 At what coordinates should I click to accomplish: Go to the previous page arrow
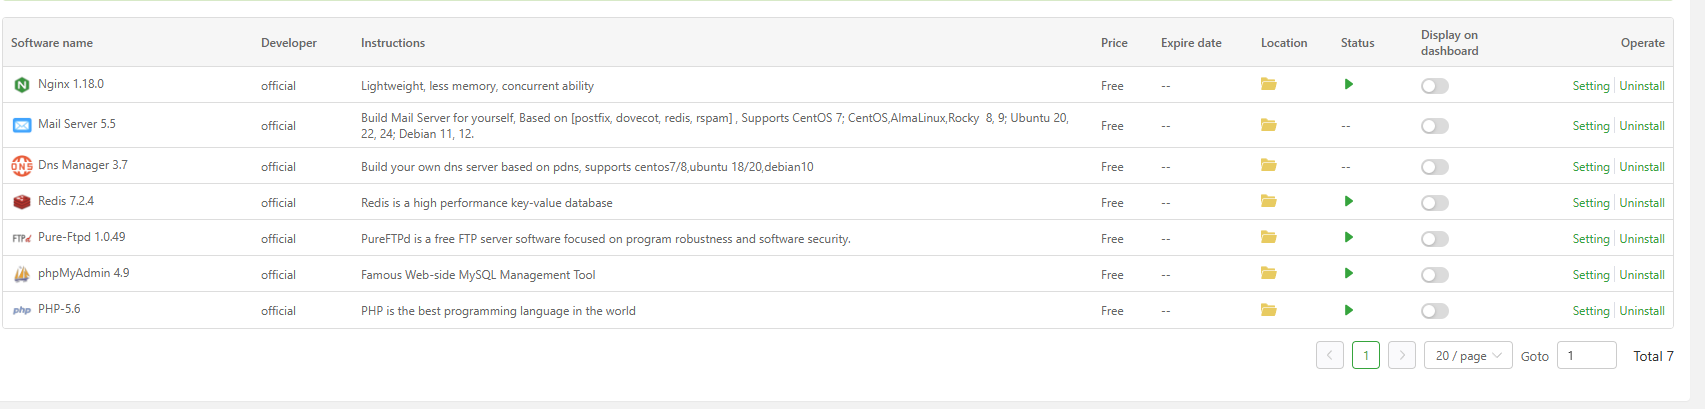pyautogui.click(x=1330, y=356)
